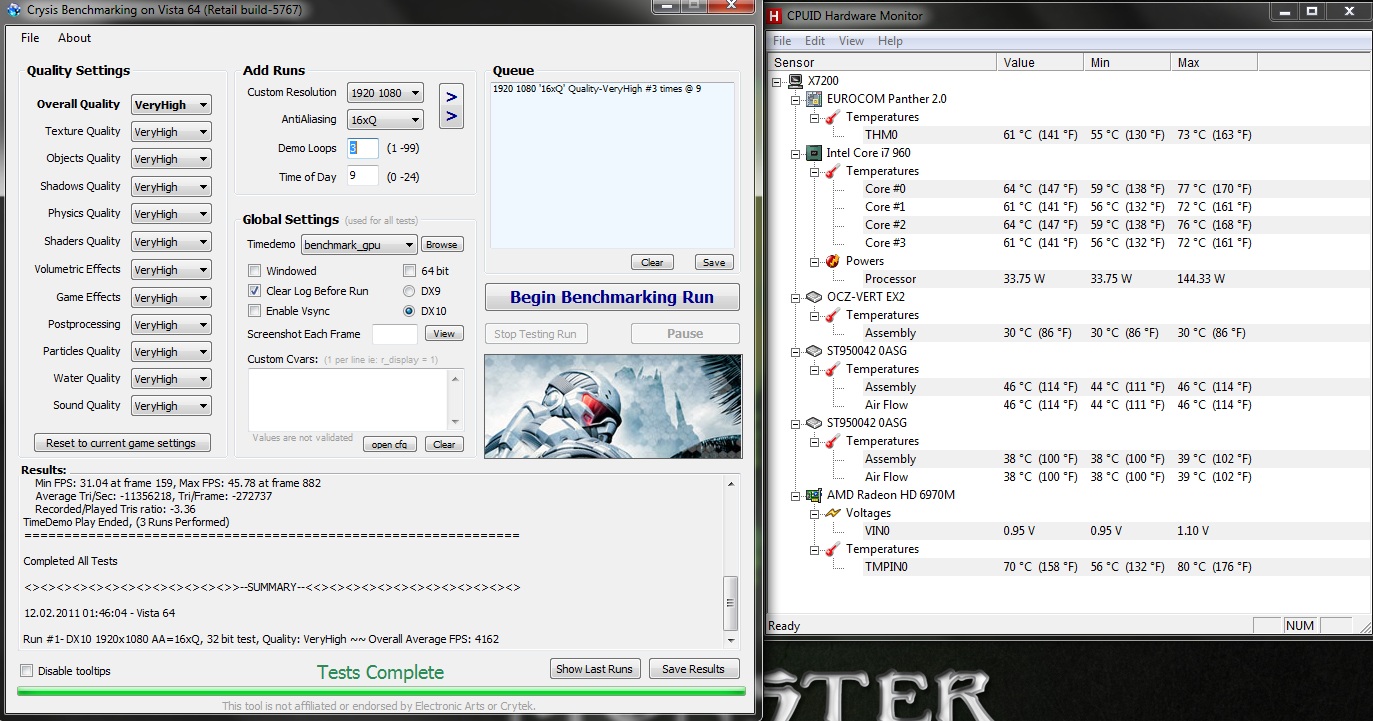Viewport: 1373px width, 721px height.
Task: Click the thermometer icon under Intel Core i7 960
Action: (833, 171)
